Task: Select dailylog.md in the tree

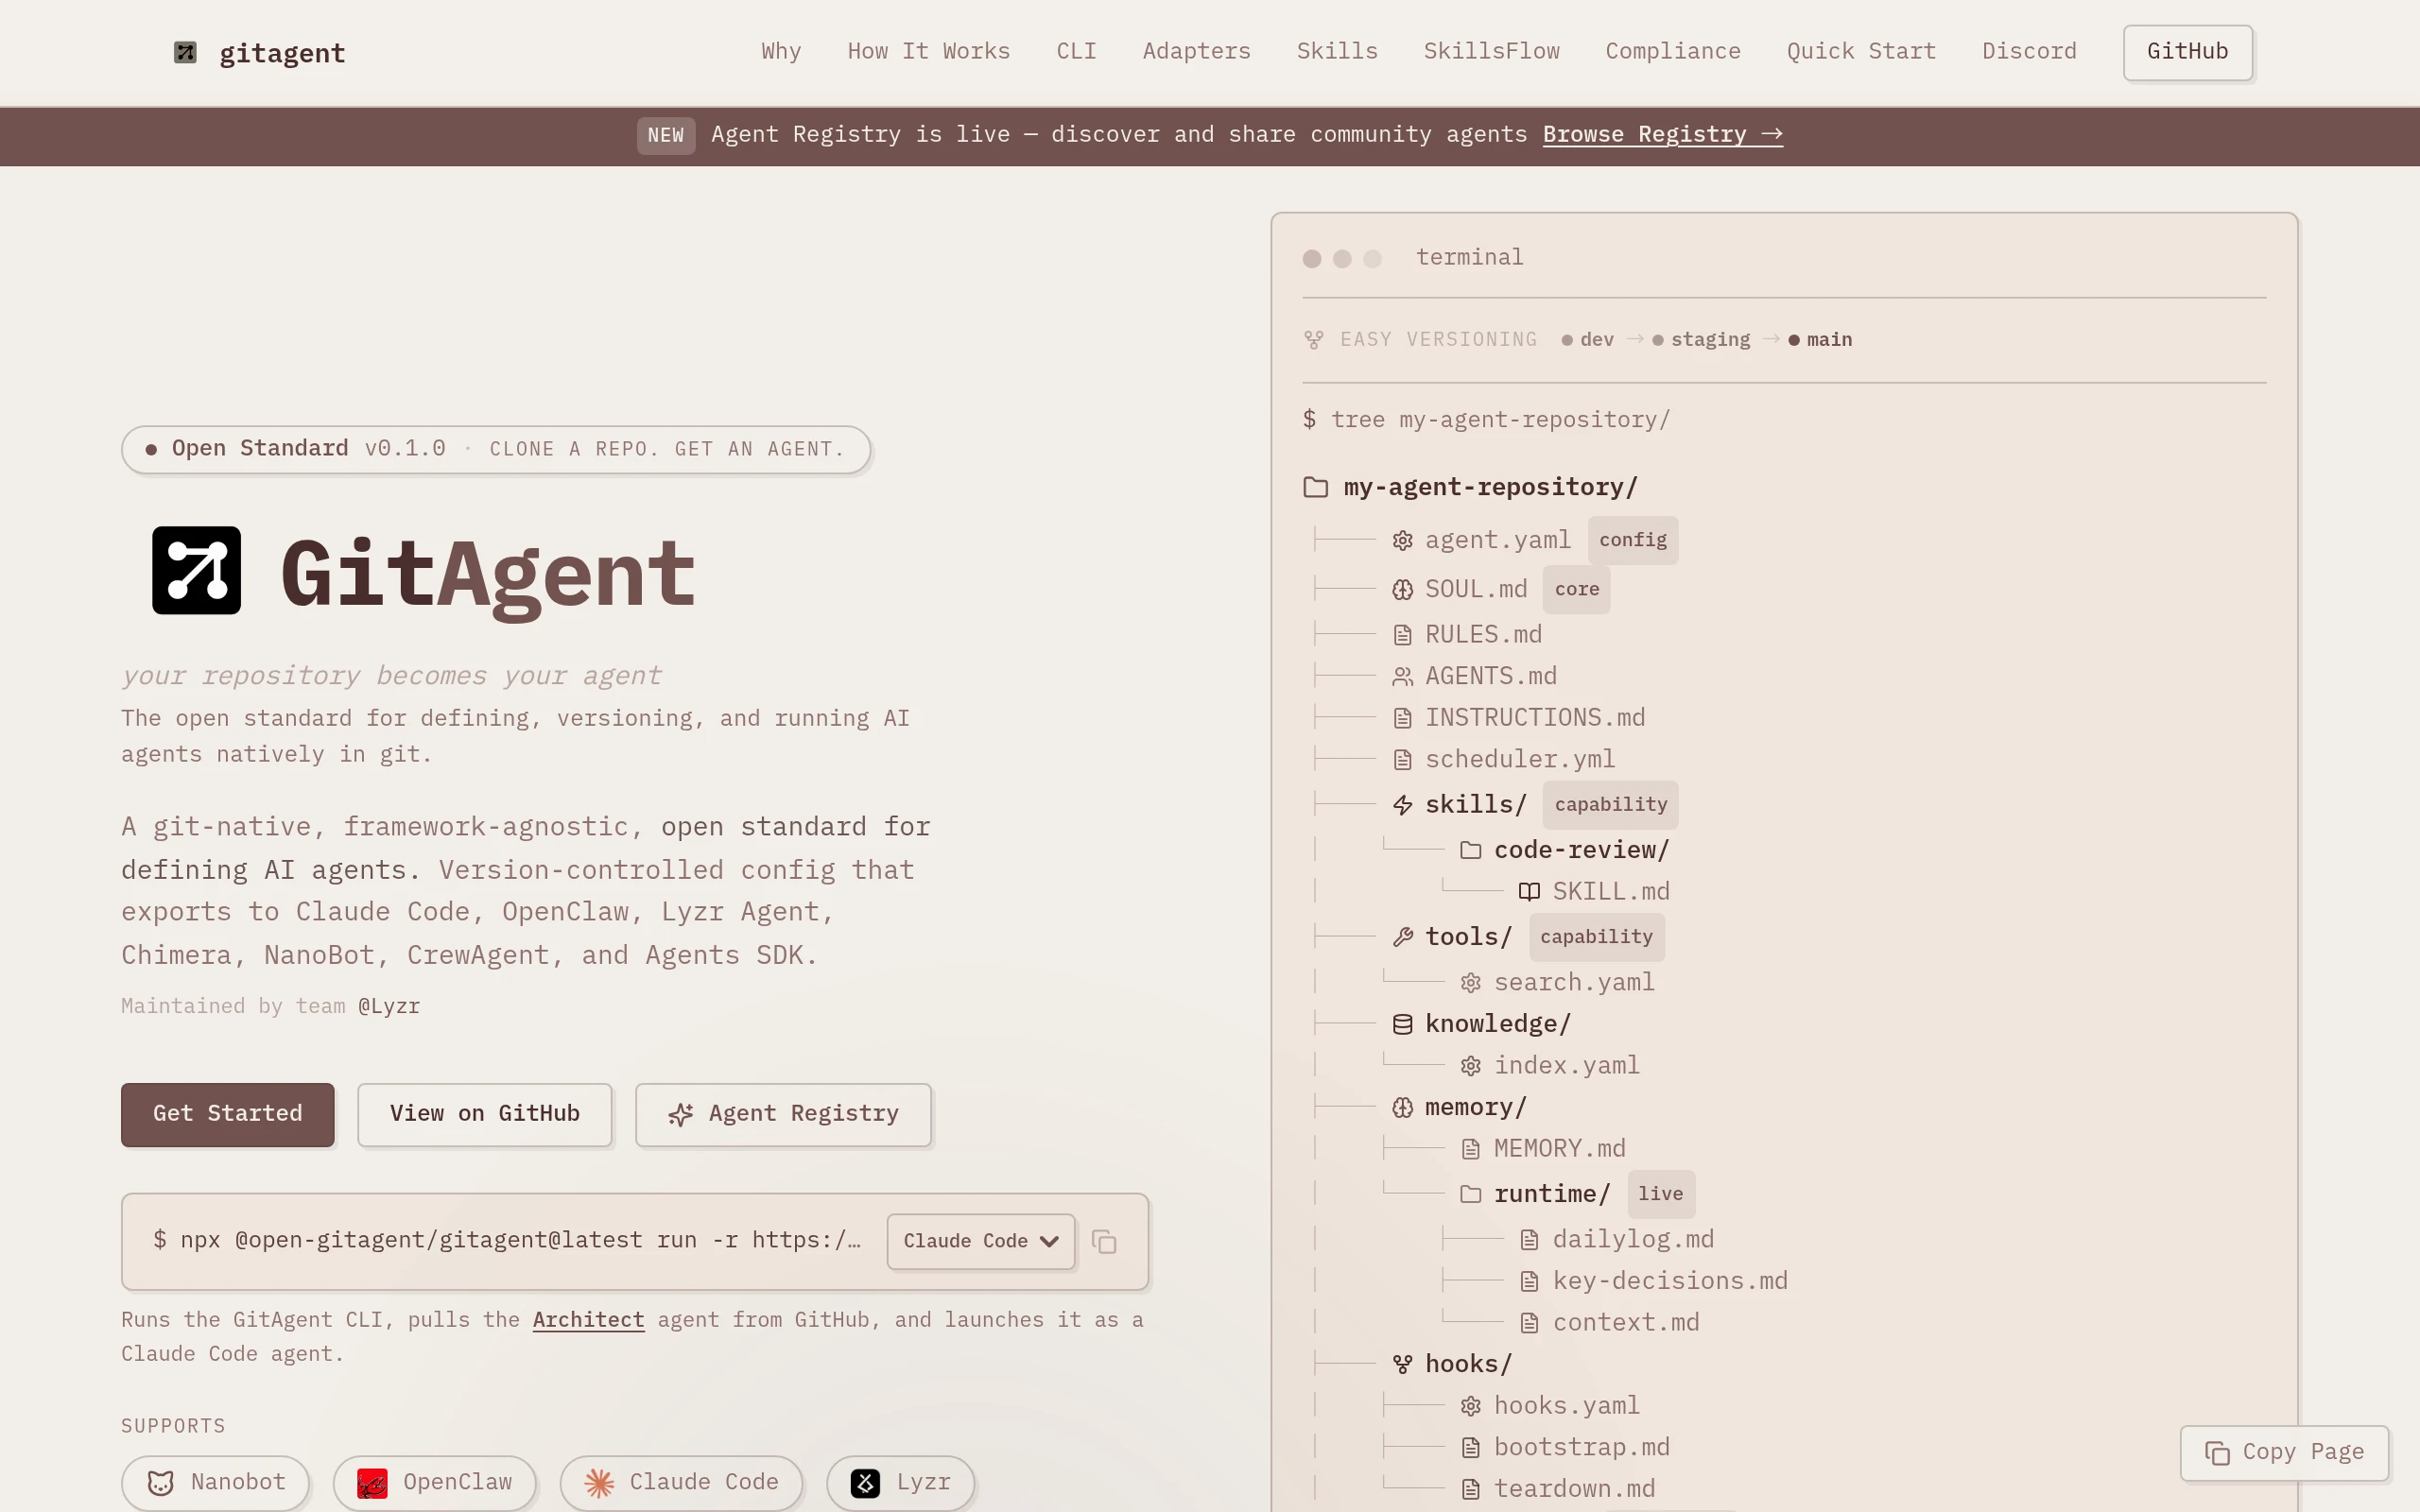Action: coord(1633,1240)
